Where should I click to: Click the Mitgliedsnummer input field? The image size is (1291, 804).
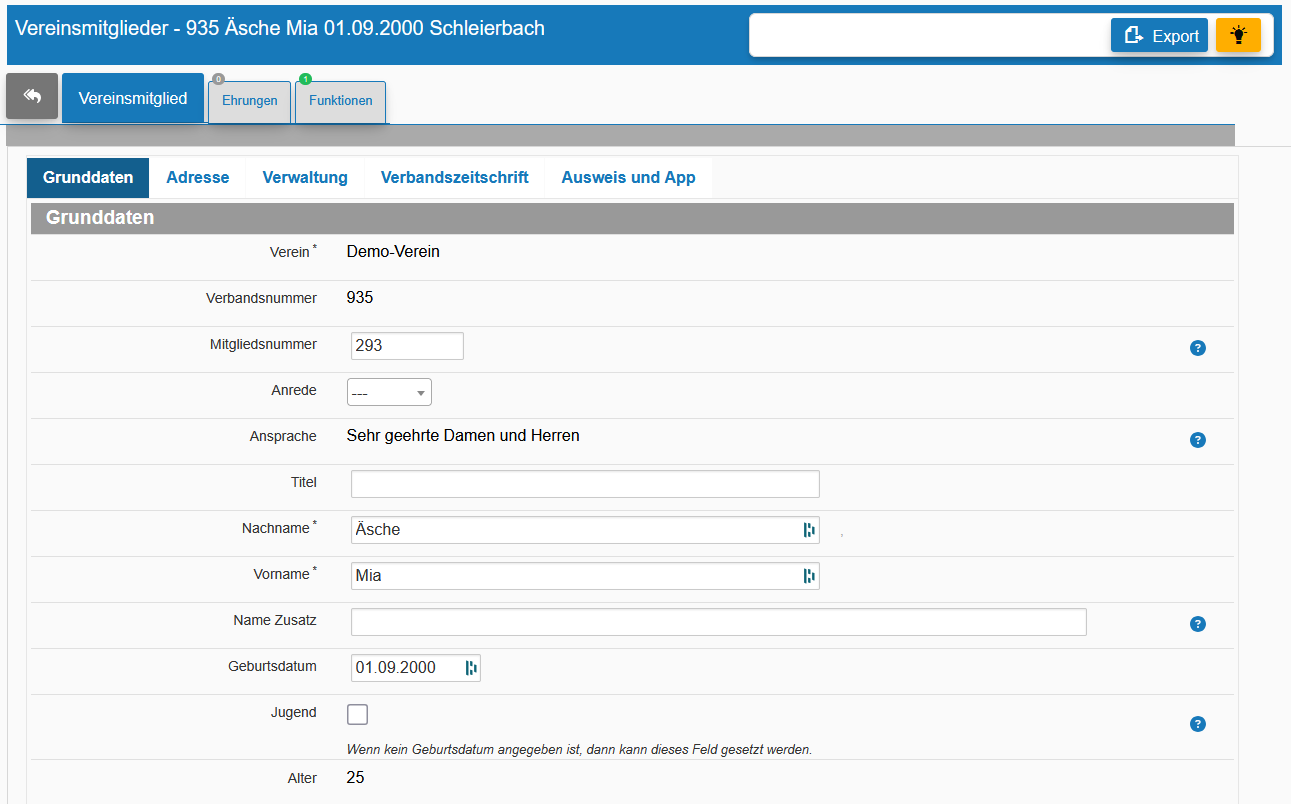(x=407, y=346)
